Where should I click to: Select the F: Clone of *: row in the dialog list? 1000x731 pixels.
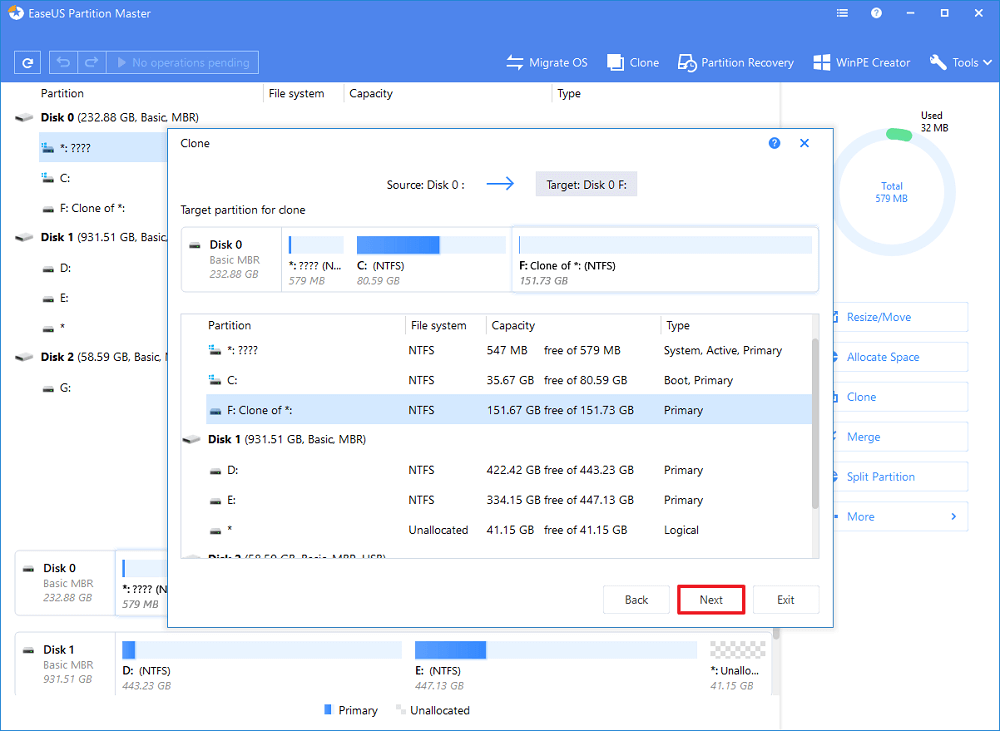(x=508, y=410)
